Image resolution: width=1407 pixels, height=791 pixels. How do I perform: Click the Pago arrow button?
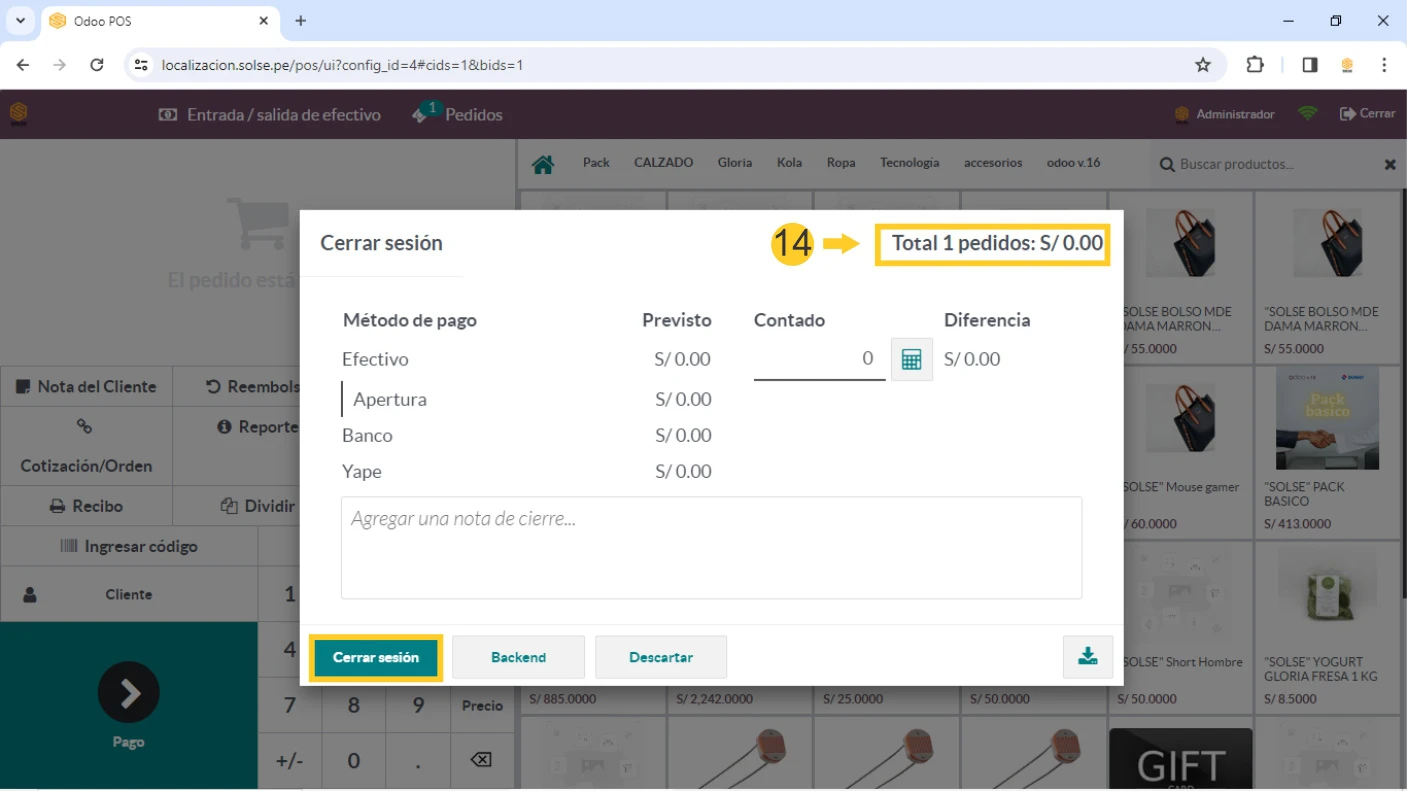tap(128, 692)
